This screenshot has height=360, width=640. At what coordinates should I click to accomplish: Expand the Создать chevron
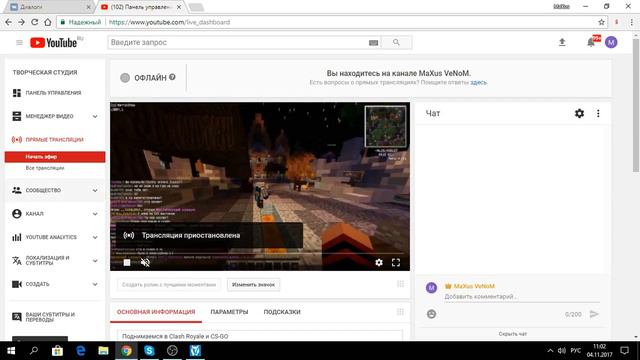tap(95, 284)
